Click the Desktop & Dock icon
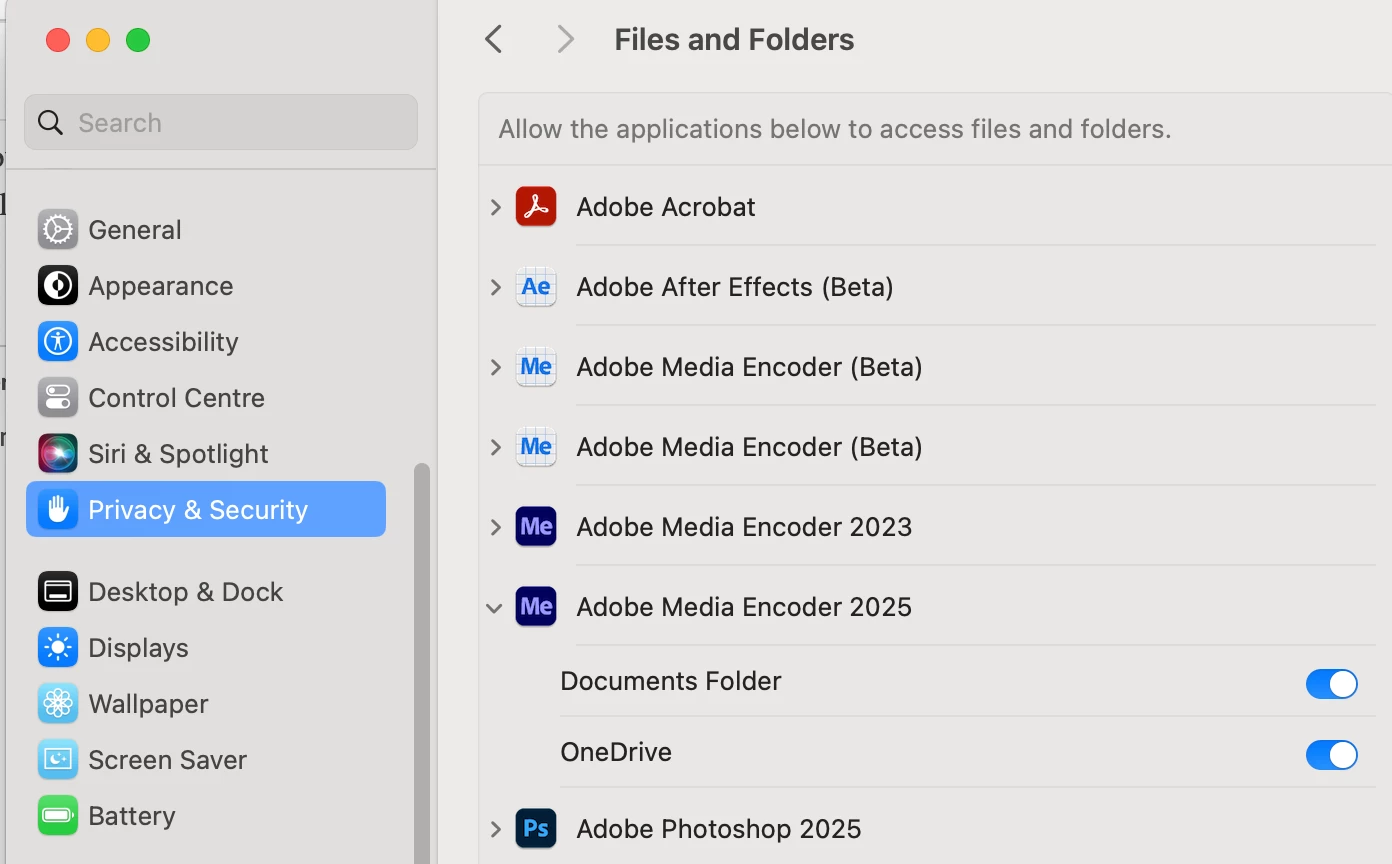The height and width of the screenshot is (864, 1392). (58, 592)
